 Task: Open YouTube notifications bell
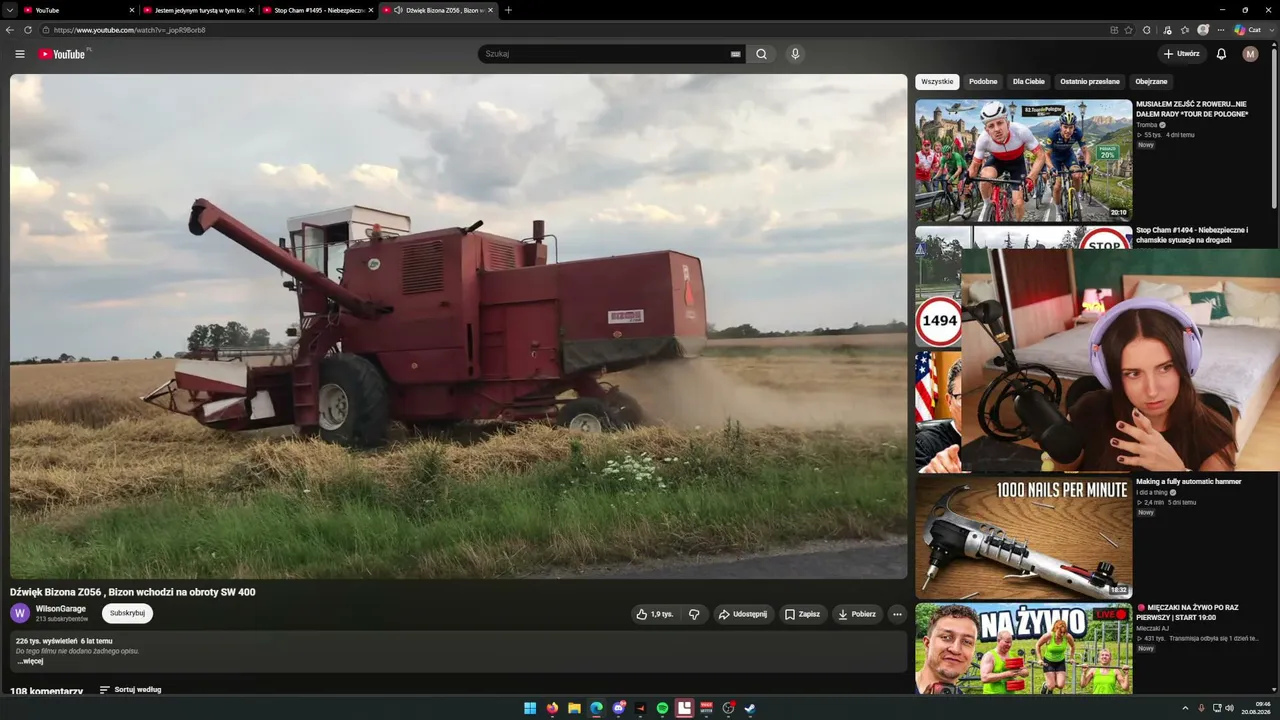pyautogui.click(x=1221, y=54)
